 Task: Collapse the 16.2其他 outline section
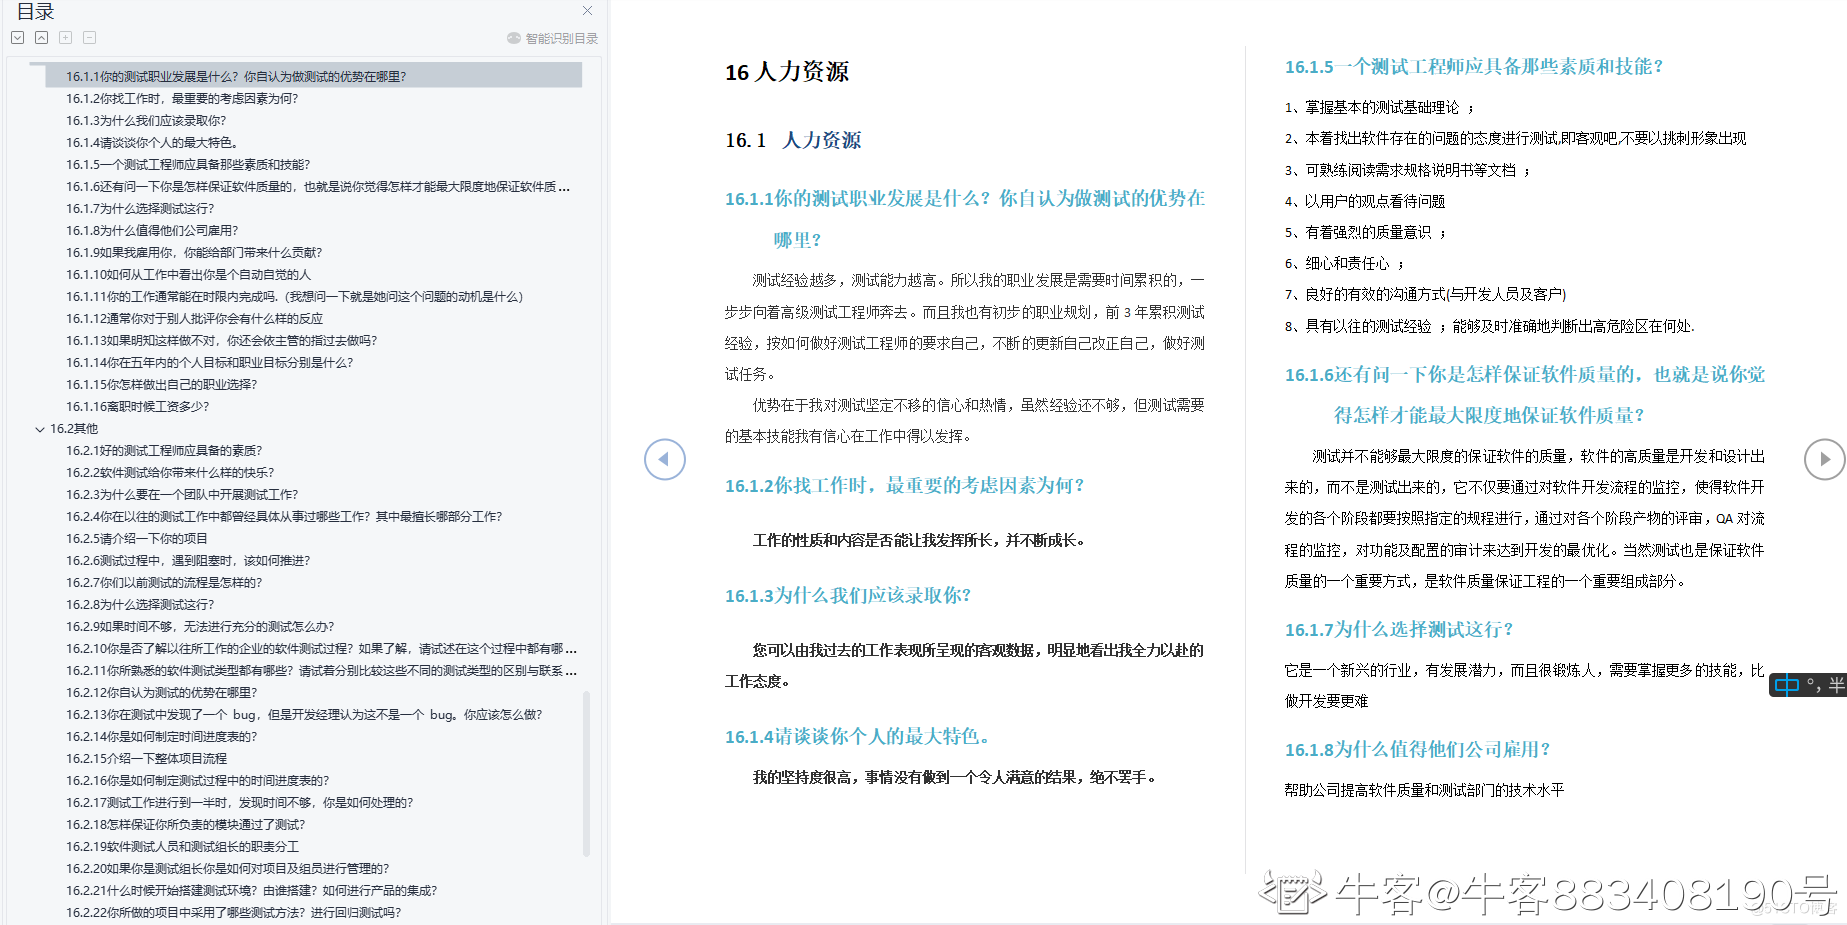pos(40,429)
